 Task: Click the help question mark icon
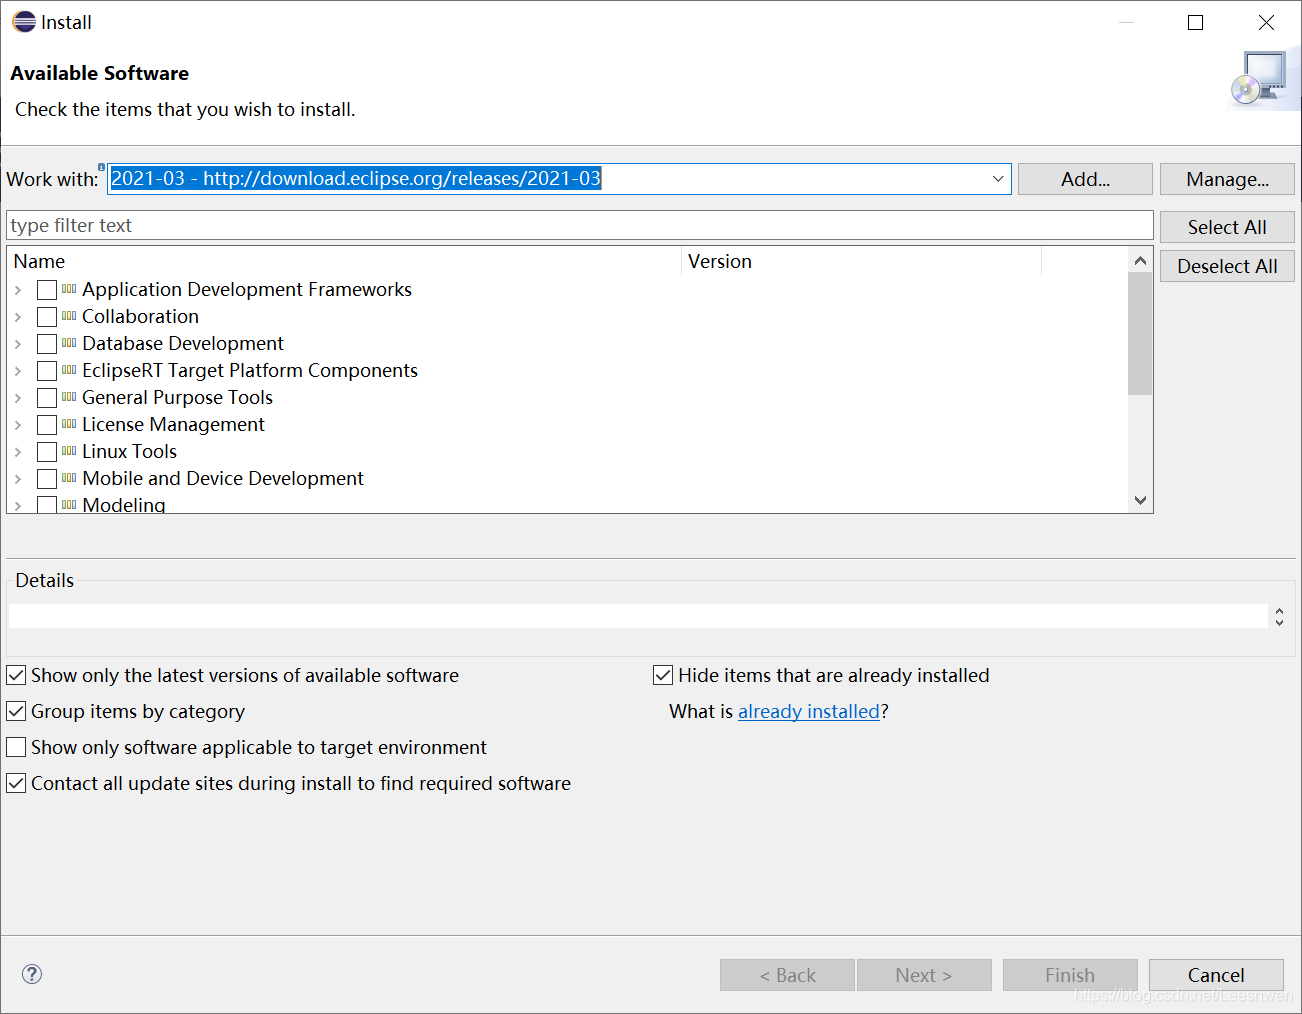pyautogui.click(x=32, y=974)
